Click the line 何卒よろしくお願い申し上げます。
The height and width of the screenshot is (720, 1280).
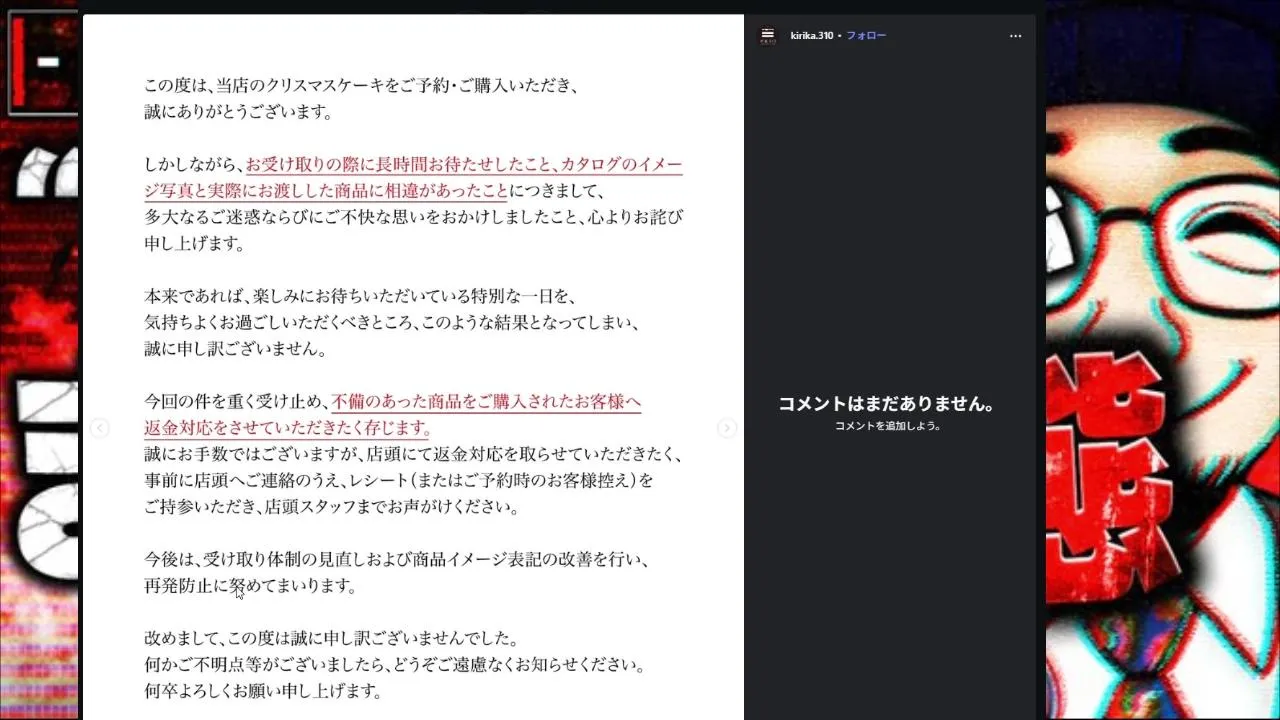click(x=263, y=691)
